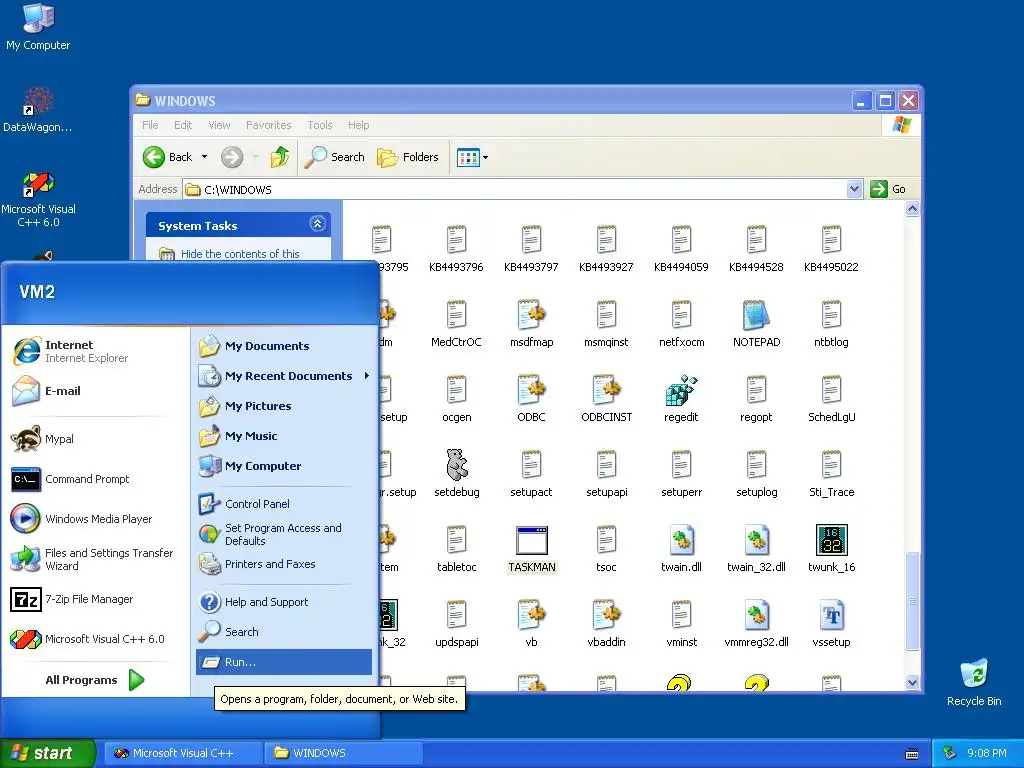Select the NOTEPAD file icon
Viewport: 1024px width, 768px height.
pyautogui.click(x=756, y=315)
